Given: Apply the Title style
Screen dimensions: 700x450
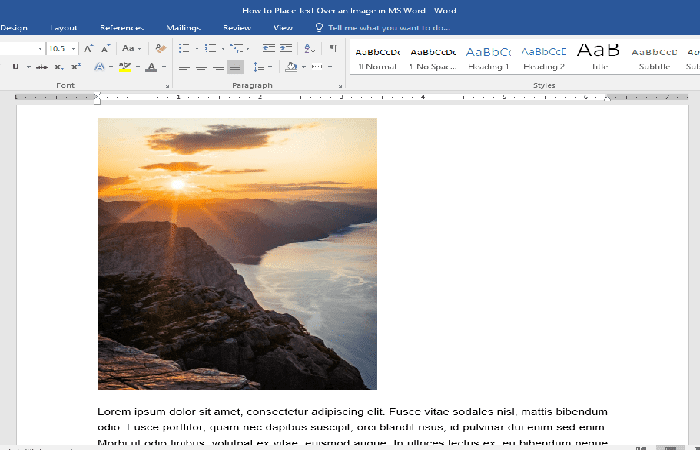Looking at the screenshot, I should coord(599,56).
